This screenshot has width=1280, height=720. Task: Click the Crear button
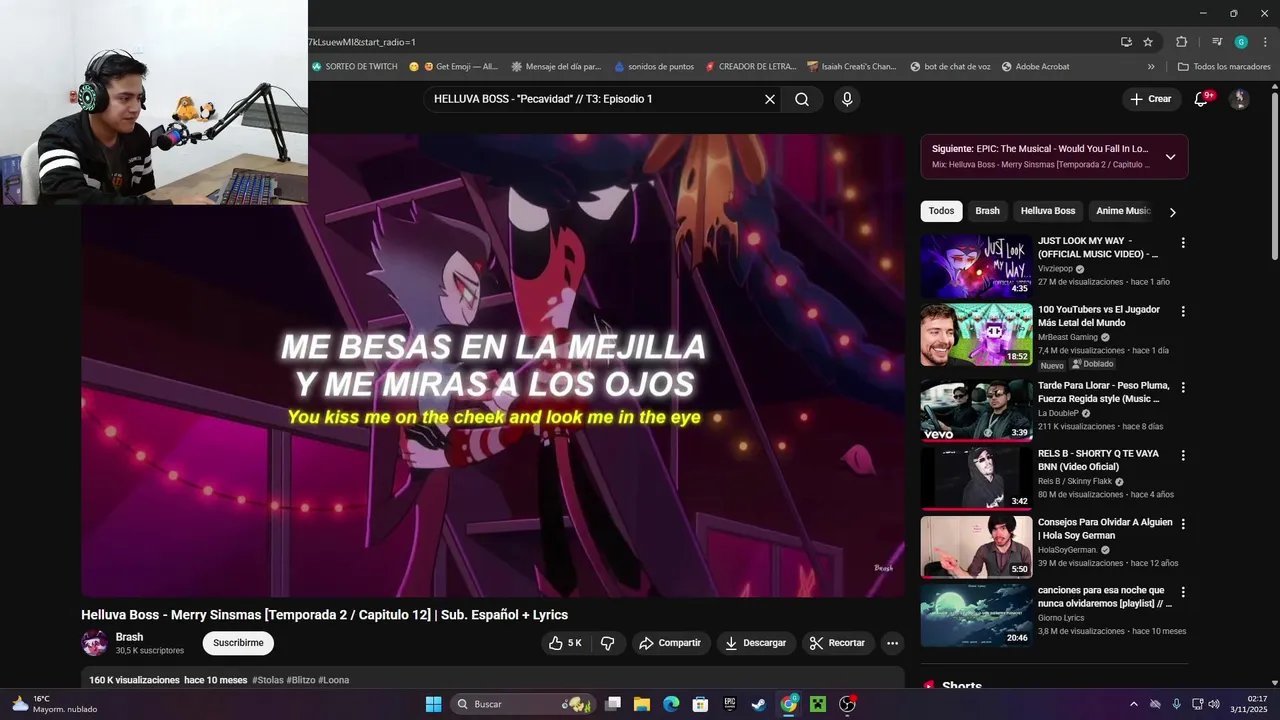[1150, 99]
